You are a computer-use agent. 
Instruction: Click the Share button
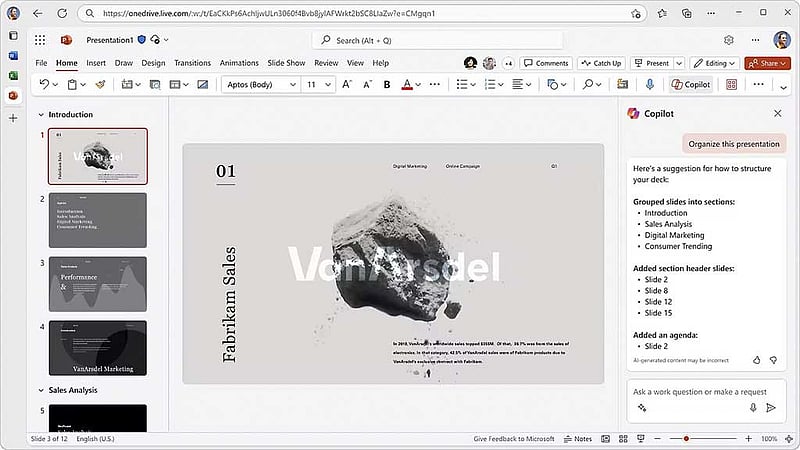pyautogui.click(x=767, y=63)
